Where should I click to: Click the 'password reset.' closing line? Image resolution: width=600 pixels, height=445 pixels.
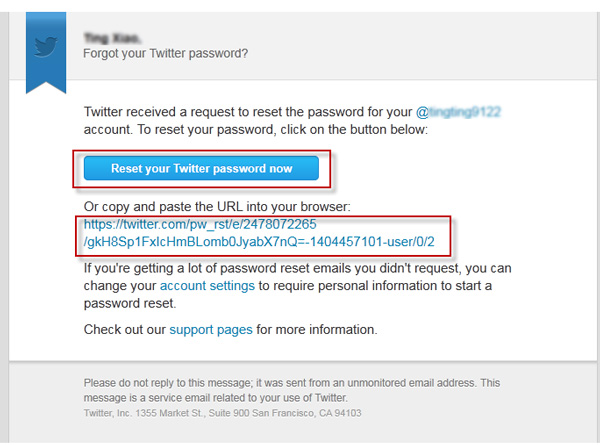[130, 303]
